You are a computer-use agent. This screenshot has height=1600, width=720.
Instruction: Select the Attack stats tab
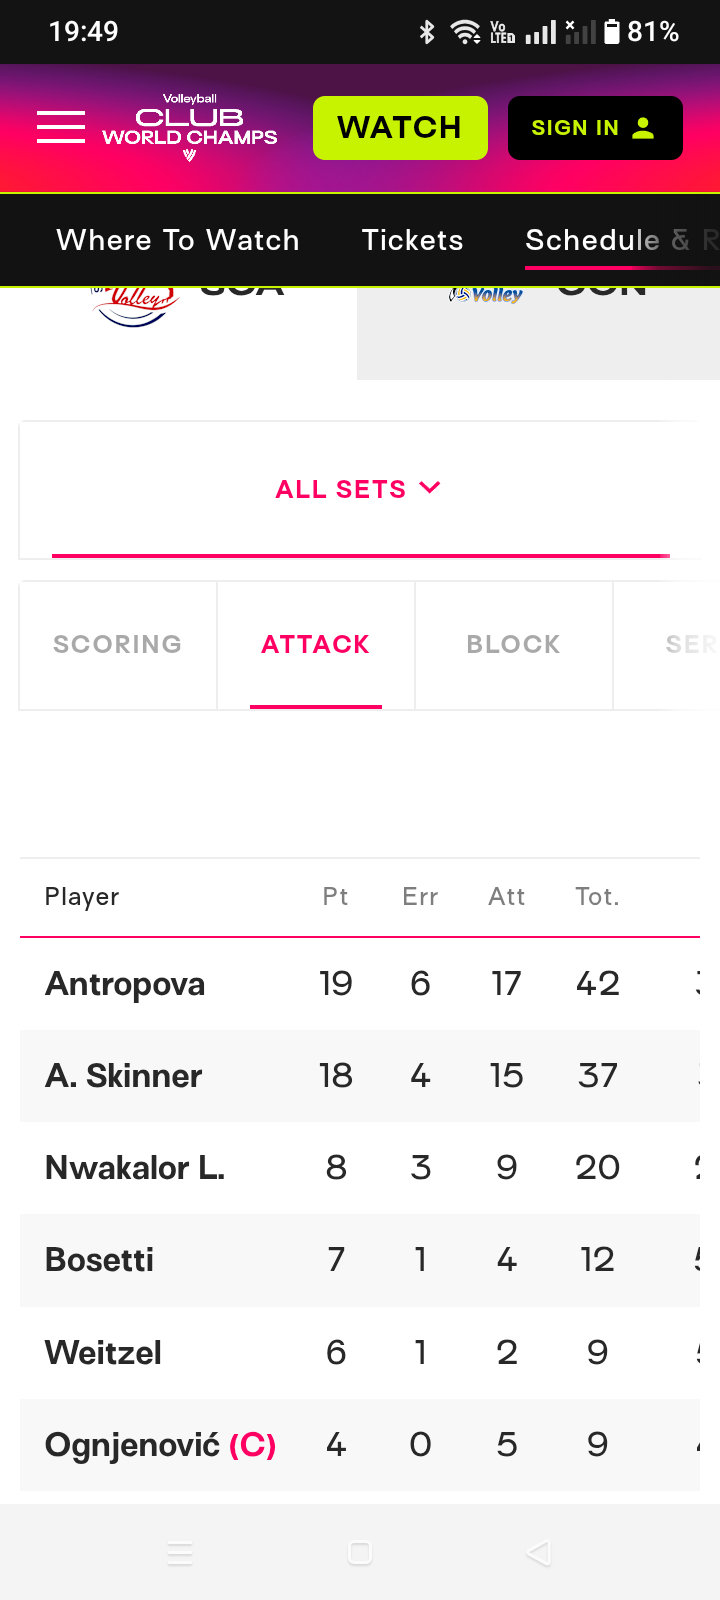pos(316,645)
